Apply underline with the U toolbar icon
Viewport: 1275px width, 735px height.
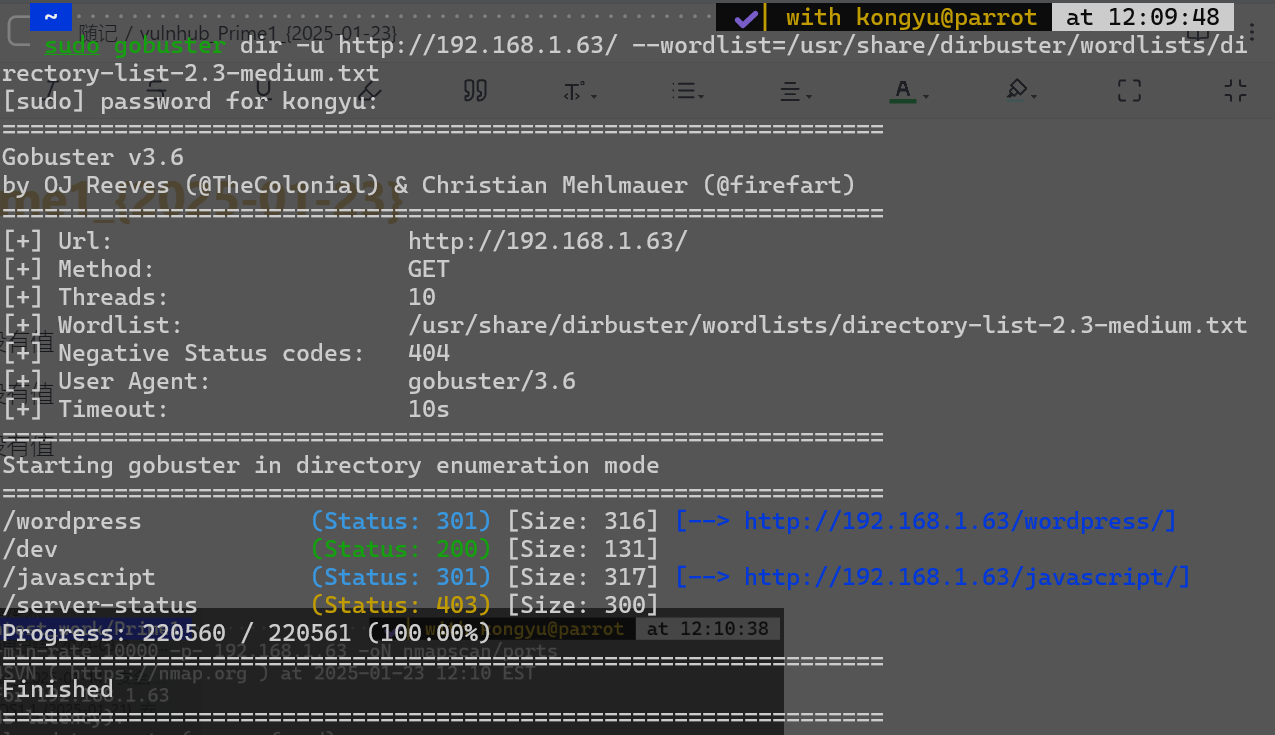point(264,91)
